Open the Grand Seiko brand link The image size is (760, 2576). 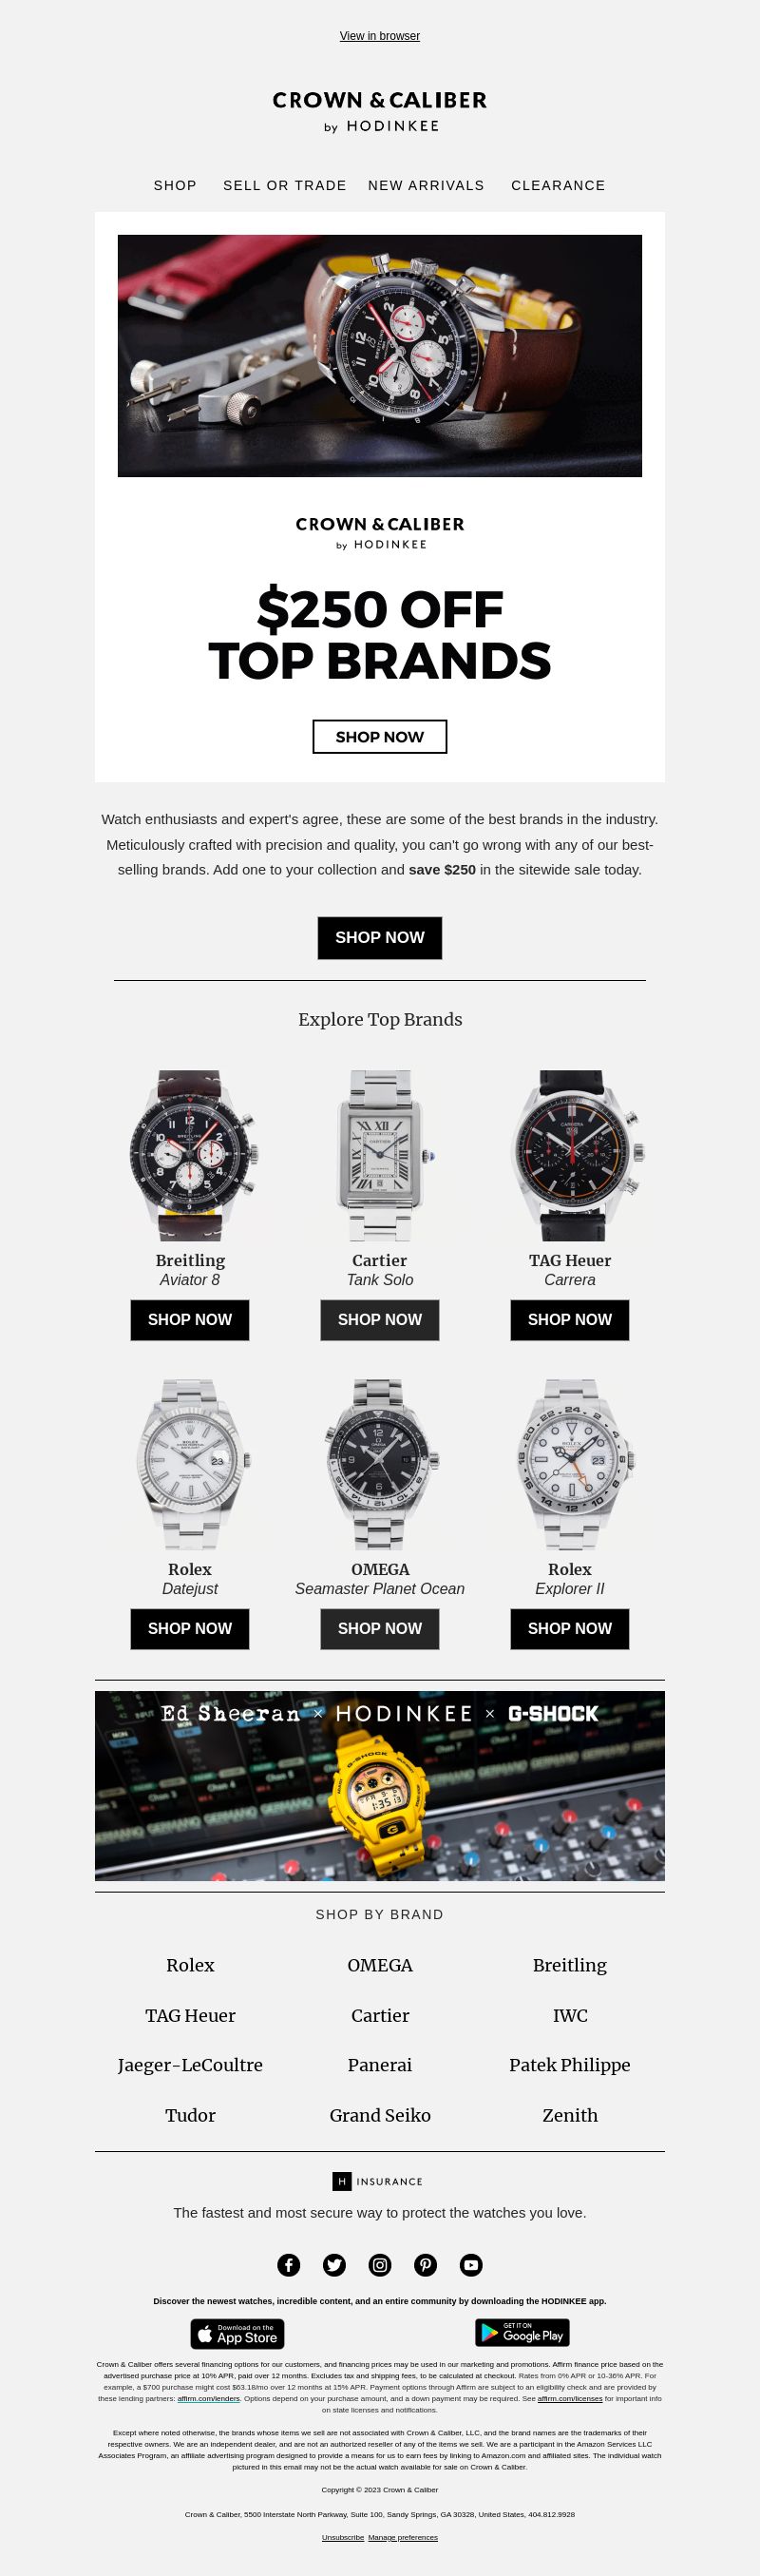click(380, 2115)
